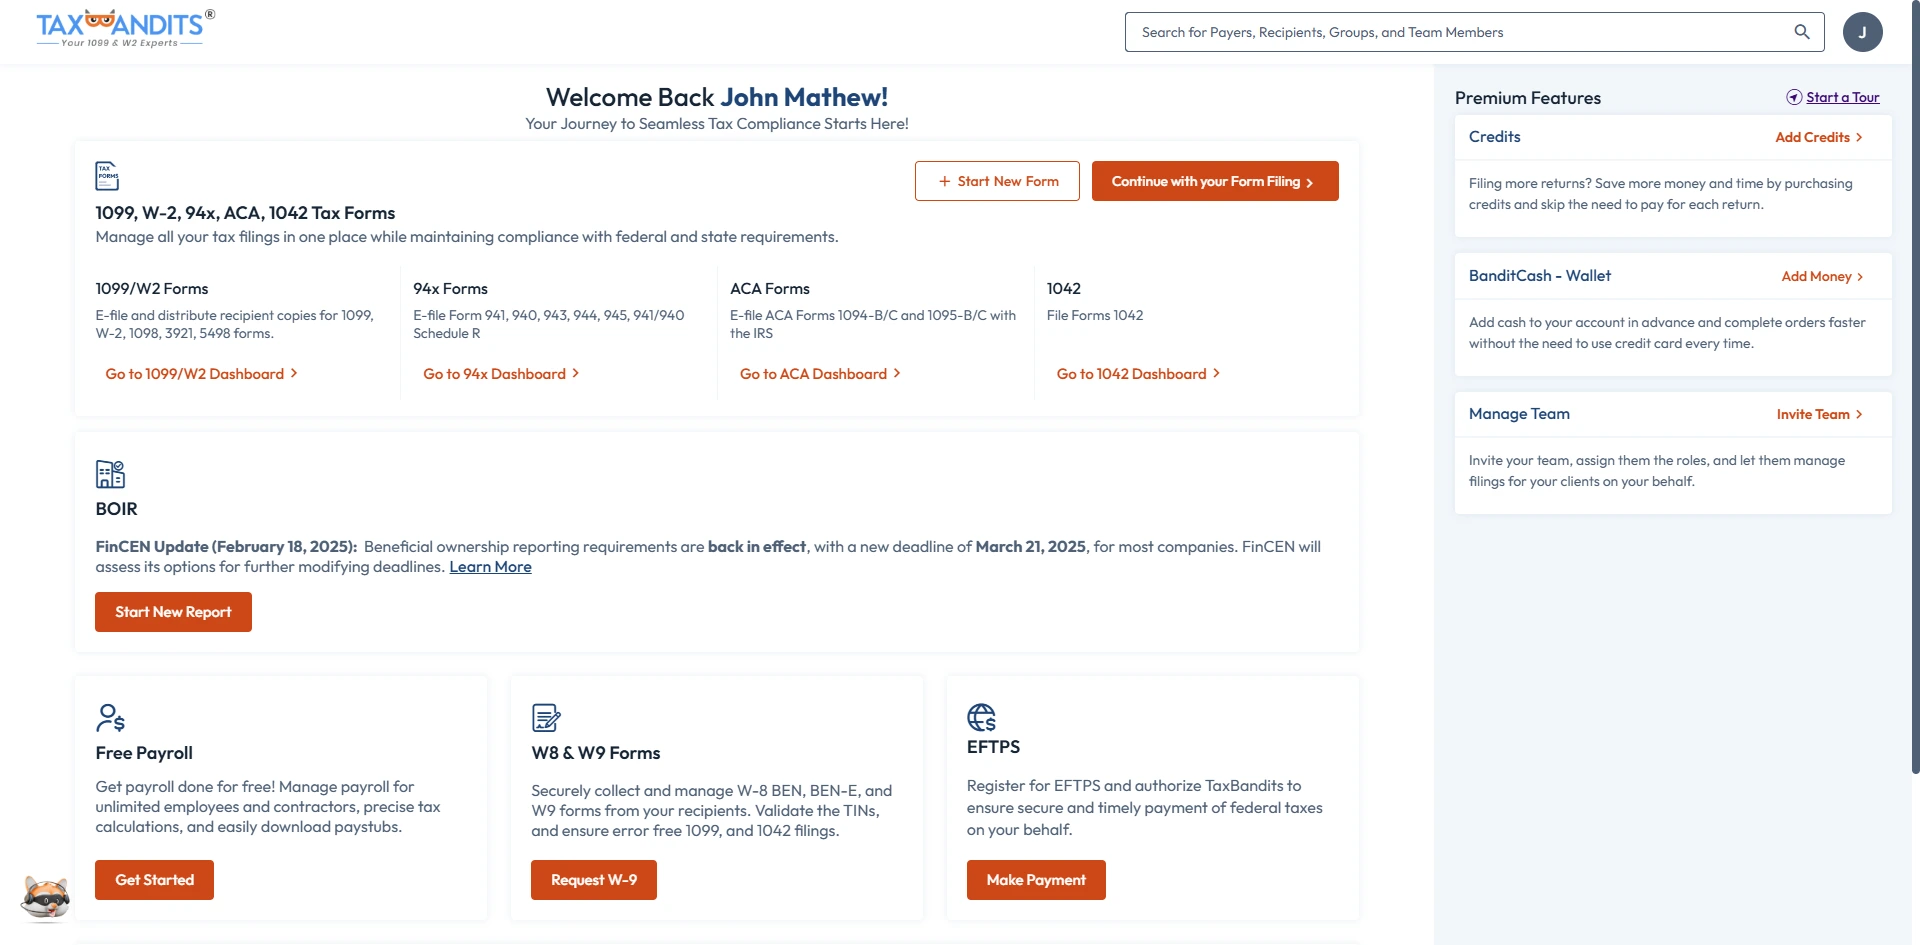Click the TaxBandits logo
1920x945 pixels.
125,28
